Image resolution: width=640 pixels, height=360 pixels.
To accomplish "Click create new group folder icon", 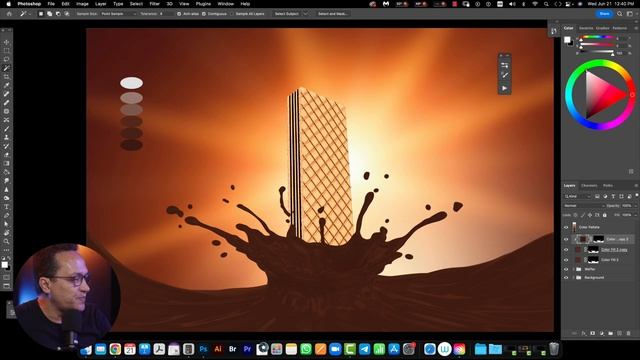I will pyautogui.click(x=611, y=333).
